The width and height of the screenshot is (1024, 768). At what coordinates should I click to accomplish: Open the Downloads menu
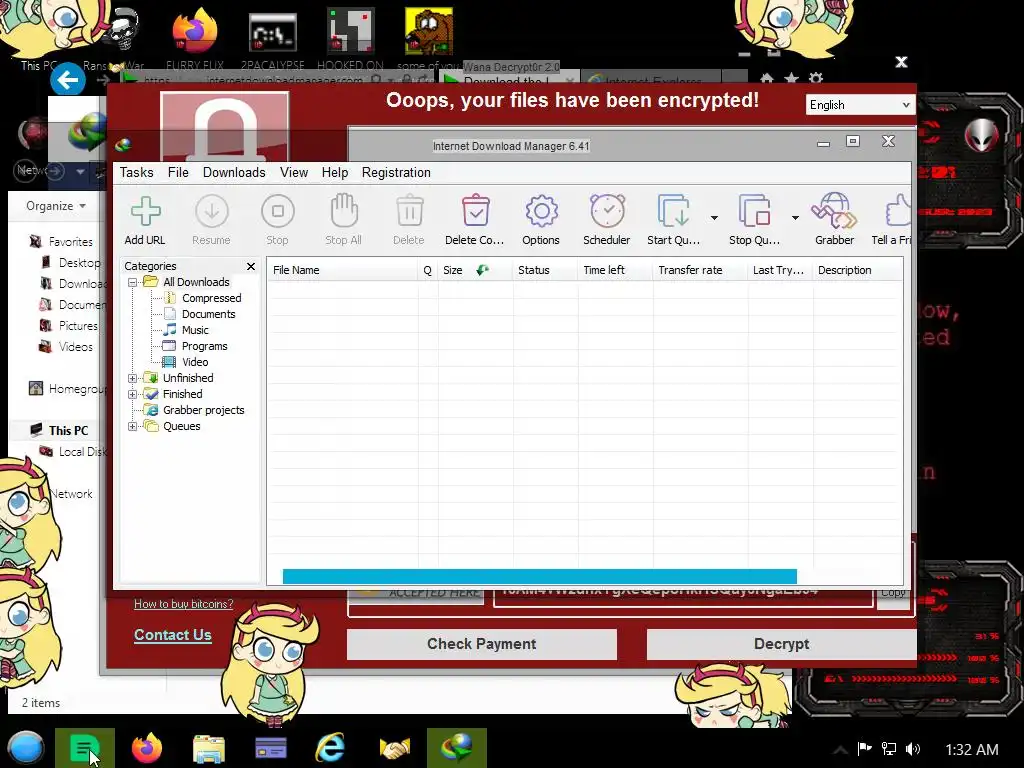click(234, 172)
